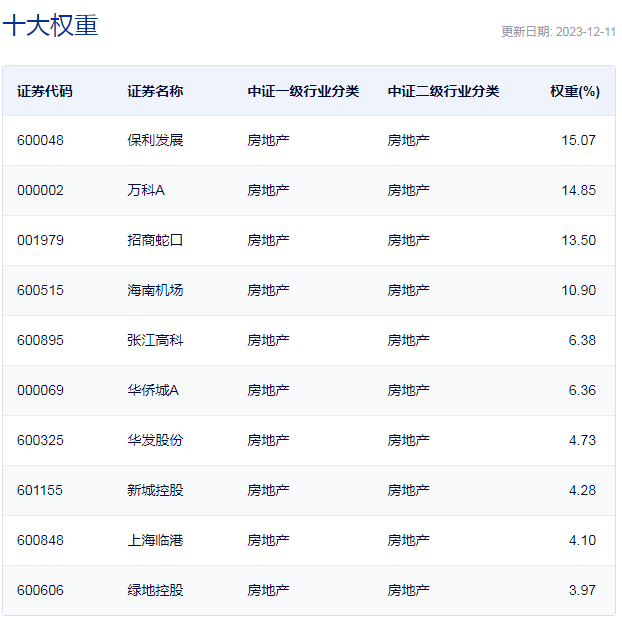Click weight value 4.10

(582, 540)
